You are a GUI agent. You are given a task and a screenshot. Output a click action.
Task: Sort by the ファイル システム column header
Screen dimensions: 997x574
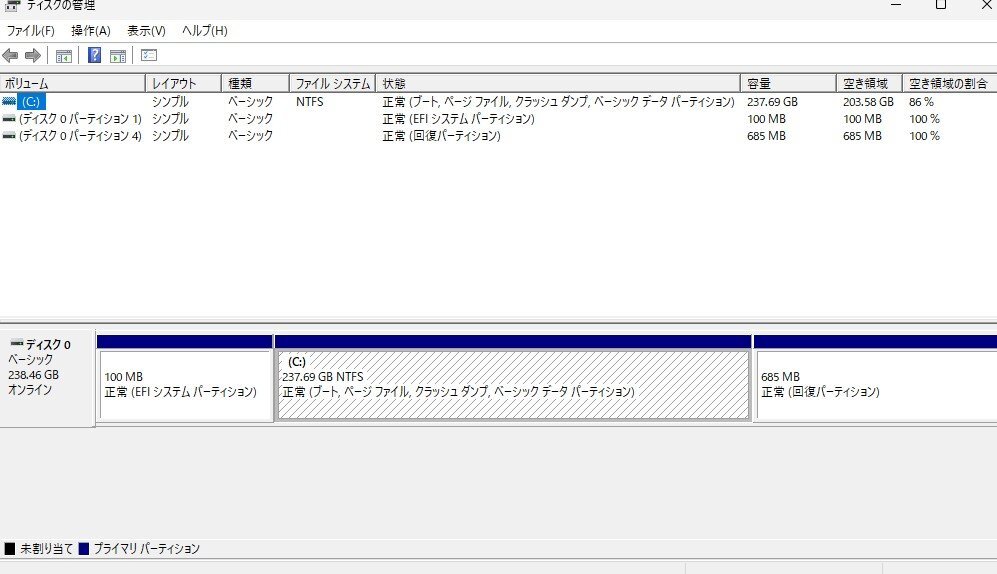pyautogui.click(x=332, y=83)
